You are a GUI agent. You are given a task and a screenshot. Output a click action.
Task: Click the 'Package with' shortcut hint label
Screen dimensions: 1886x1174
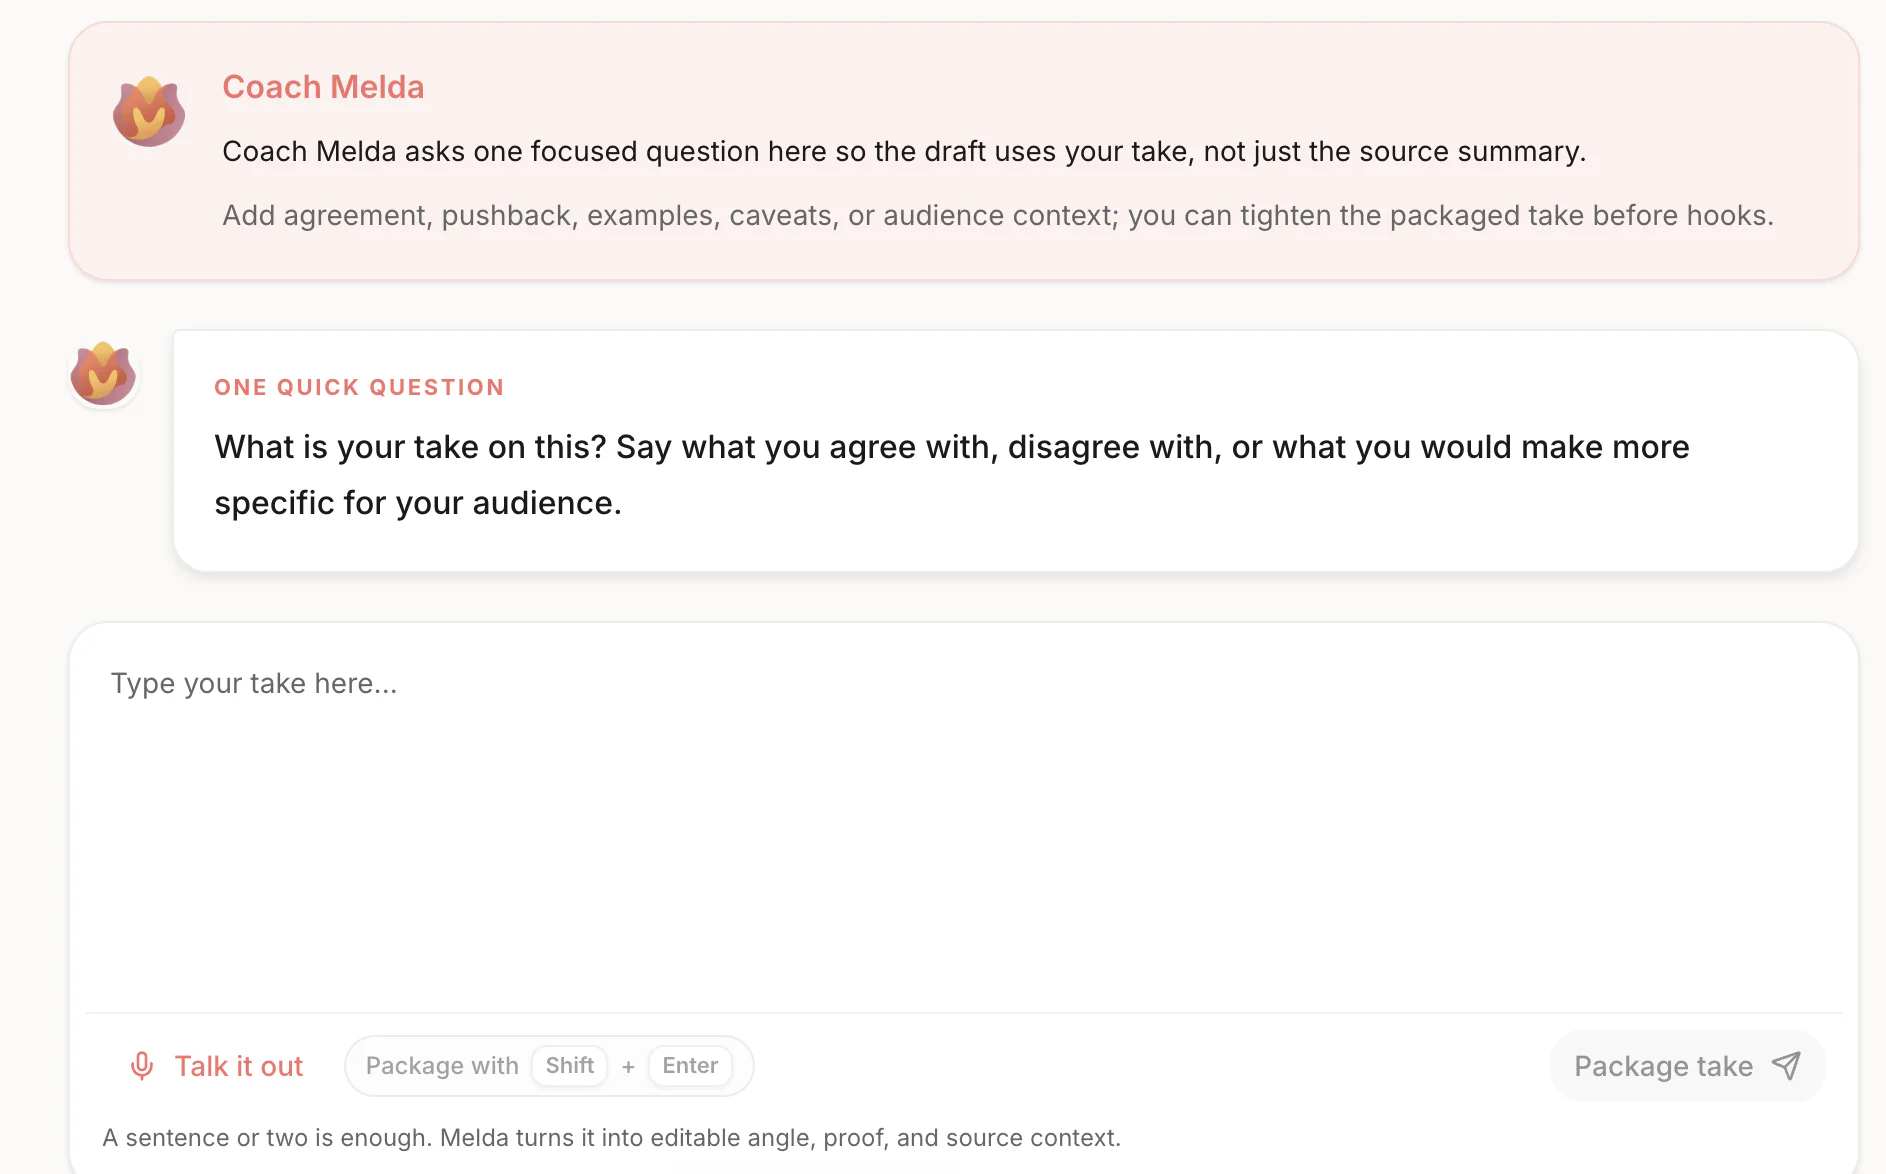[442, 1066]
